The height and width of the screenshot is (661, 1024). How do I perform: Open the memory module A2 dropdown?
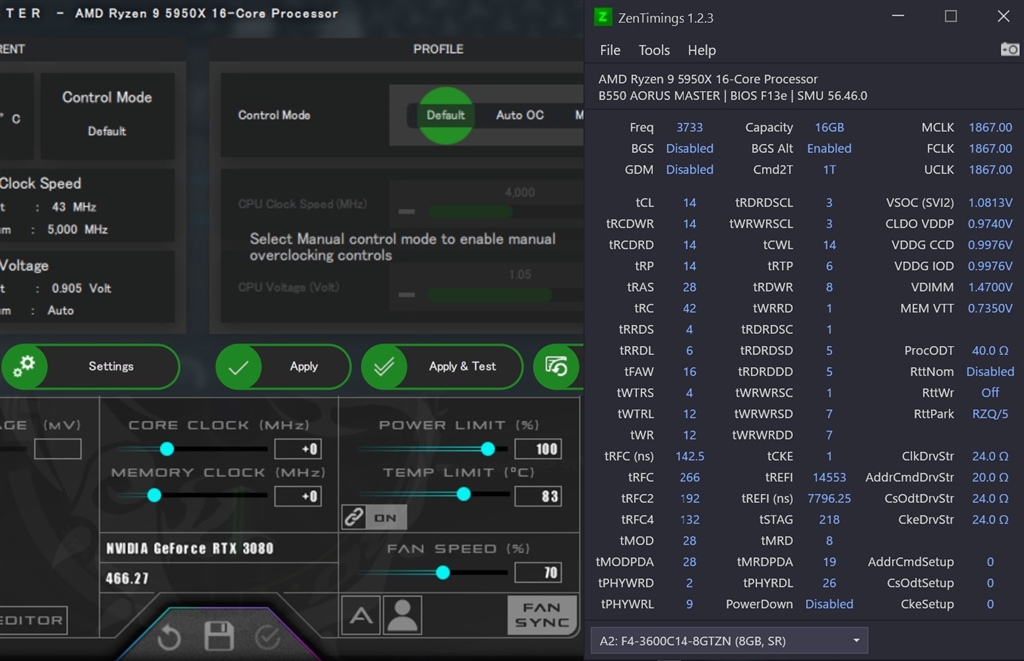click(729, 641)
